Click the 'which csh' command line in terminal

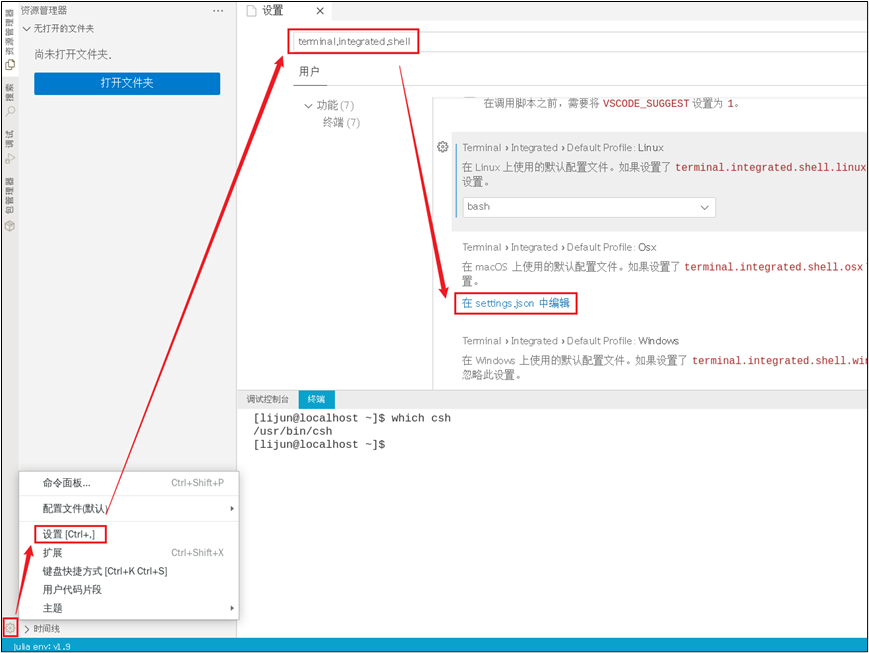point(352,418)
